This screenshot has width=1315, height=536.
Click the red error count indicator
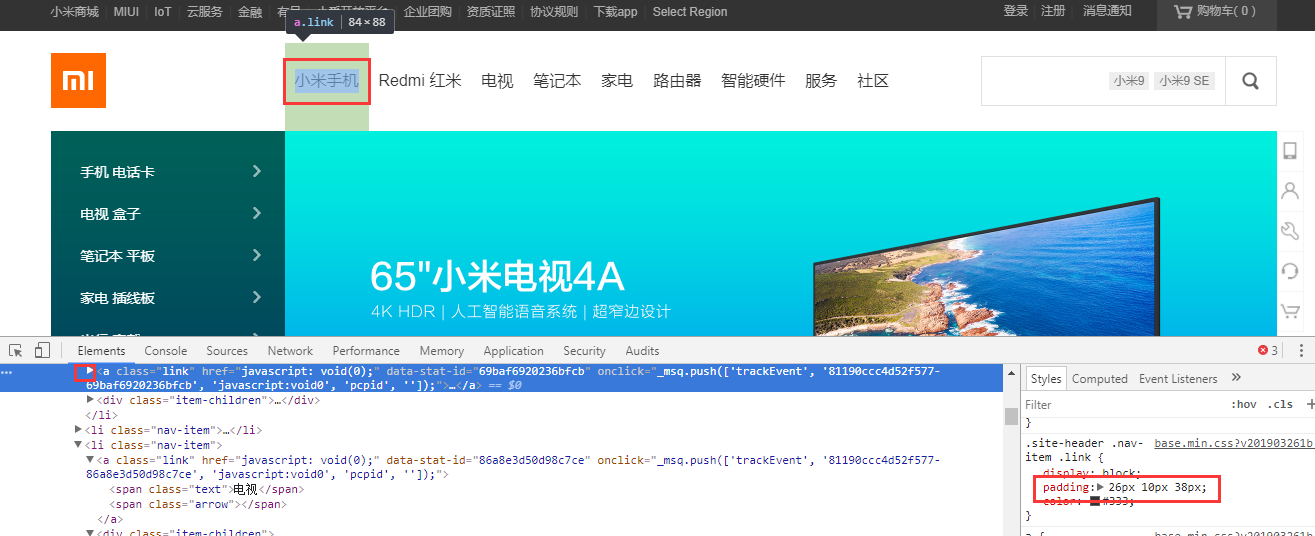click(1267, 351)
